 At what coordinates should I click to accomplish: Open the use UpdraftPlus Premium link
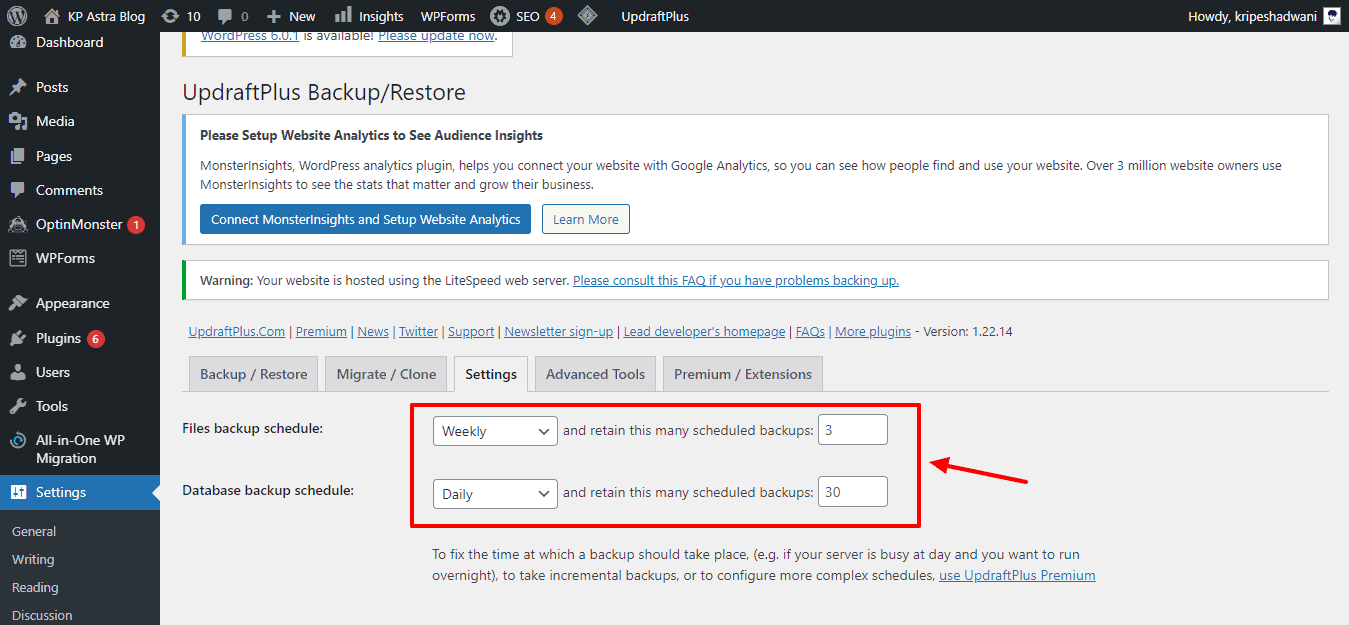click(x=1016, y=575)
